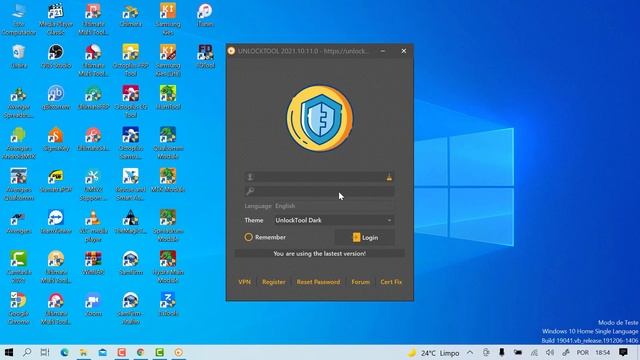This screenshot has height=360, width=640.
Task: Click the username input field
Action: point(319,177)
